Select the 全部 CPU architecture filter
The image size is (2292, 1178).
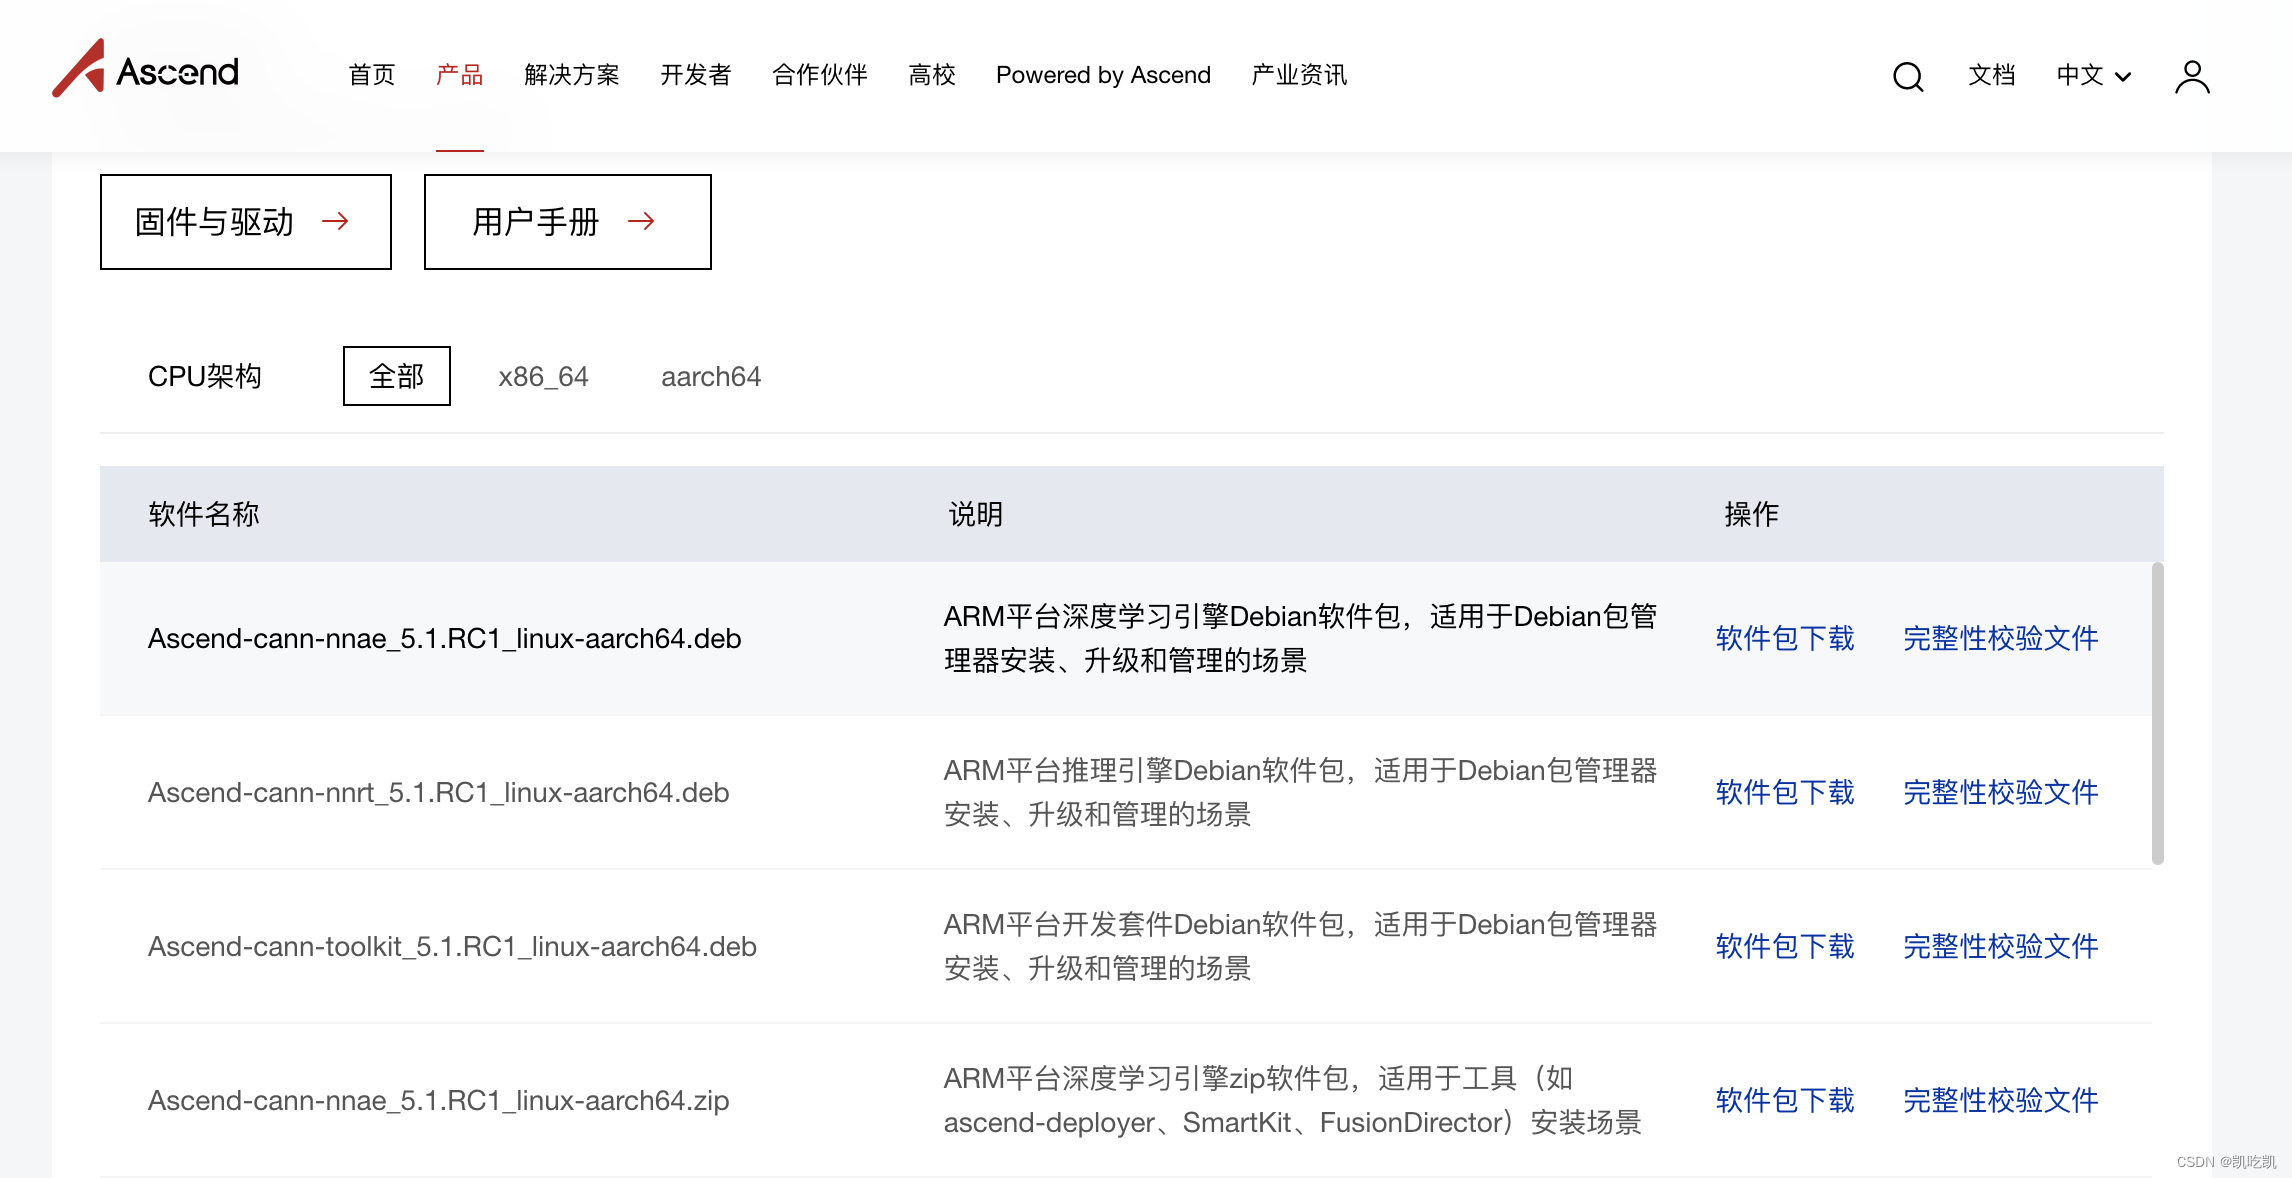tap(397, 376)
